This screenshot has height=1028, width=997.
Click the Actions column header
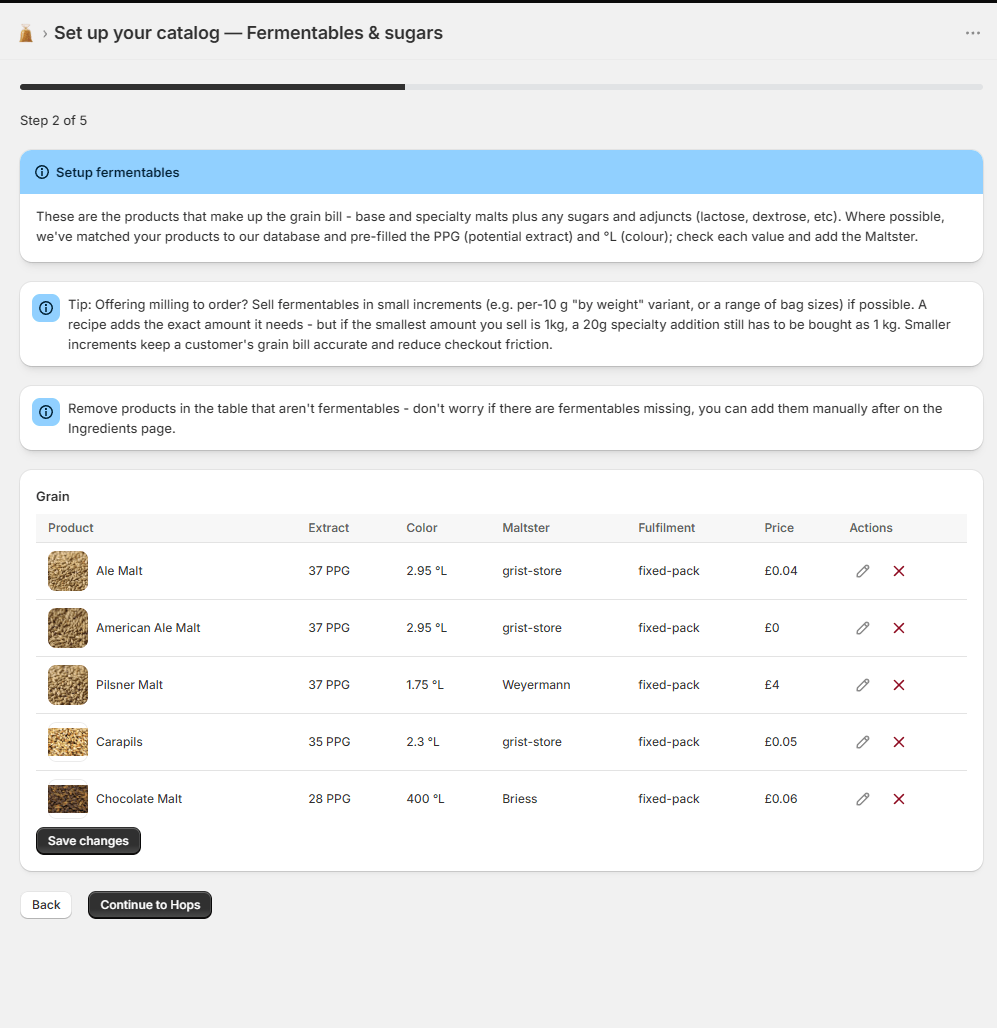(x=870, y=528)
